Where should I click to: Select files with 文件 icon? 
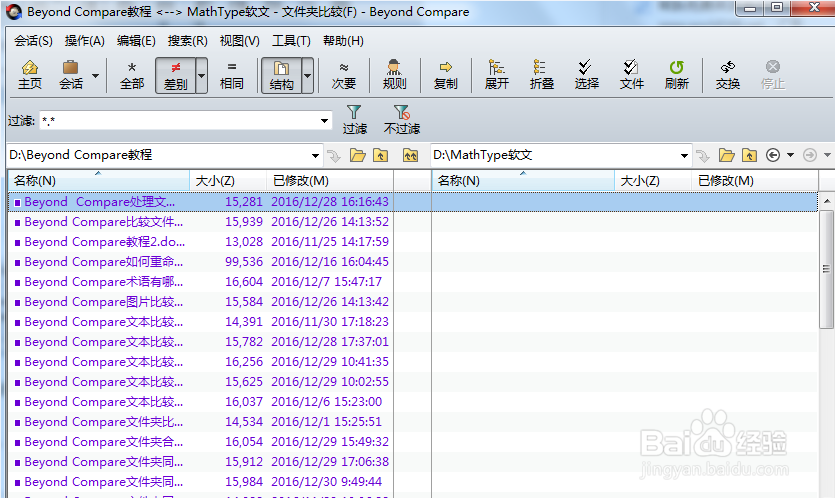632,75
